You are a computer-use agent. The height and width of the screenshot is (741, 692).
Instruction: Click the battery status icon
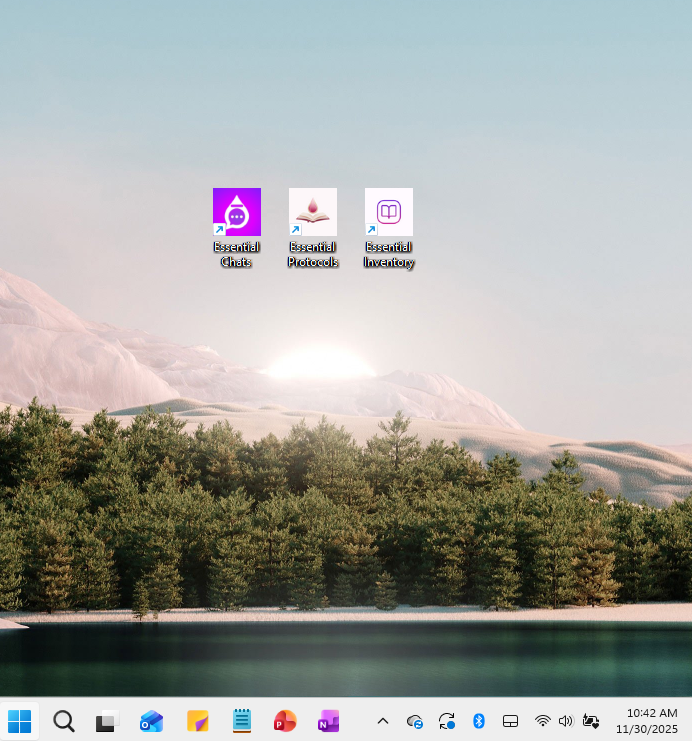[x=590, y=721]
